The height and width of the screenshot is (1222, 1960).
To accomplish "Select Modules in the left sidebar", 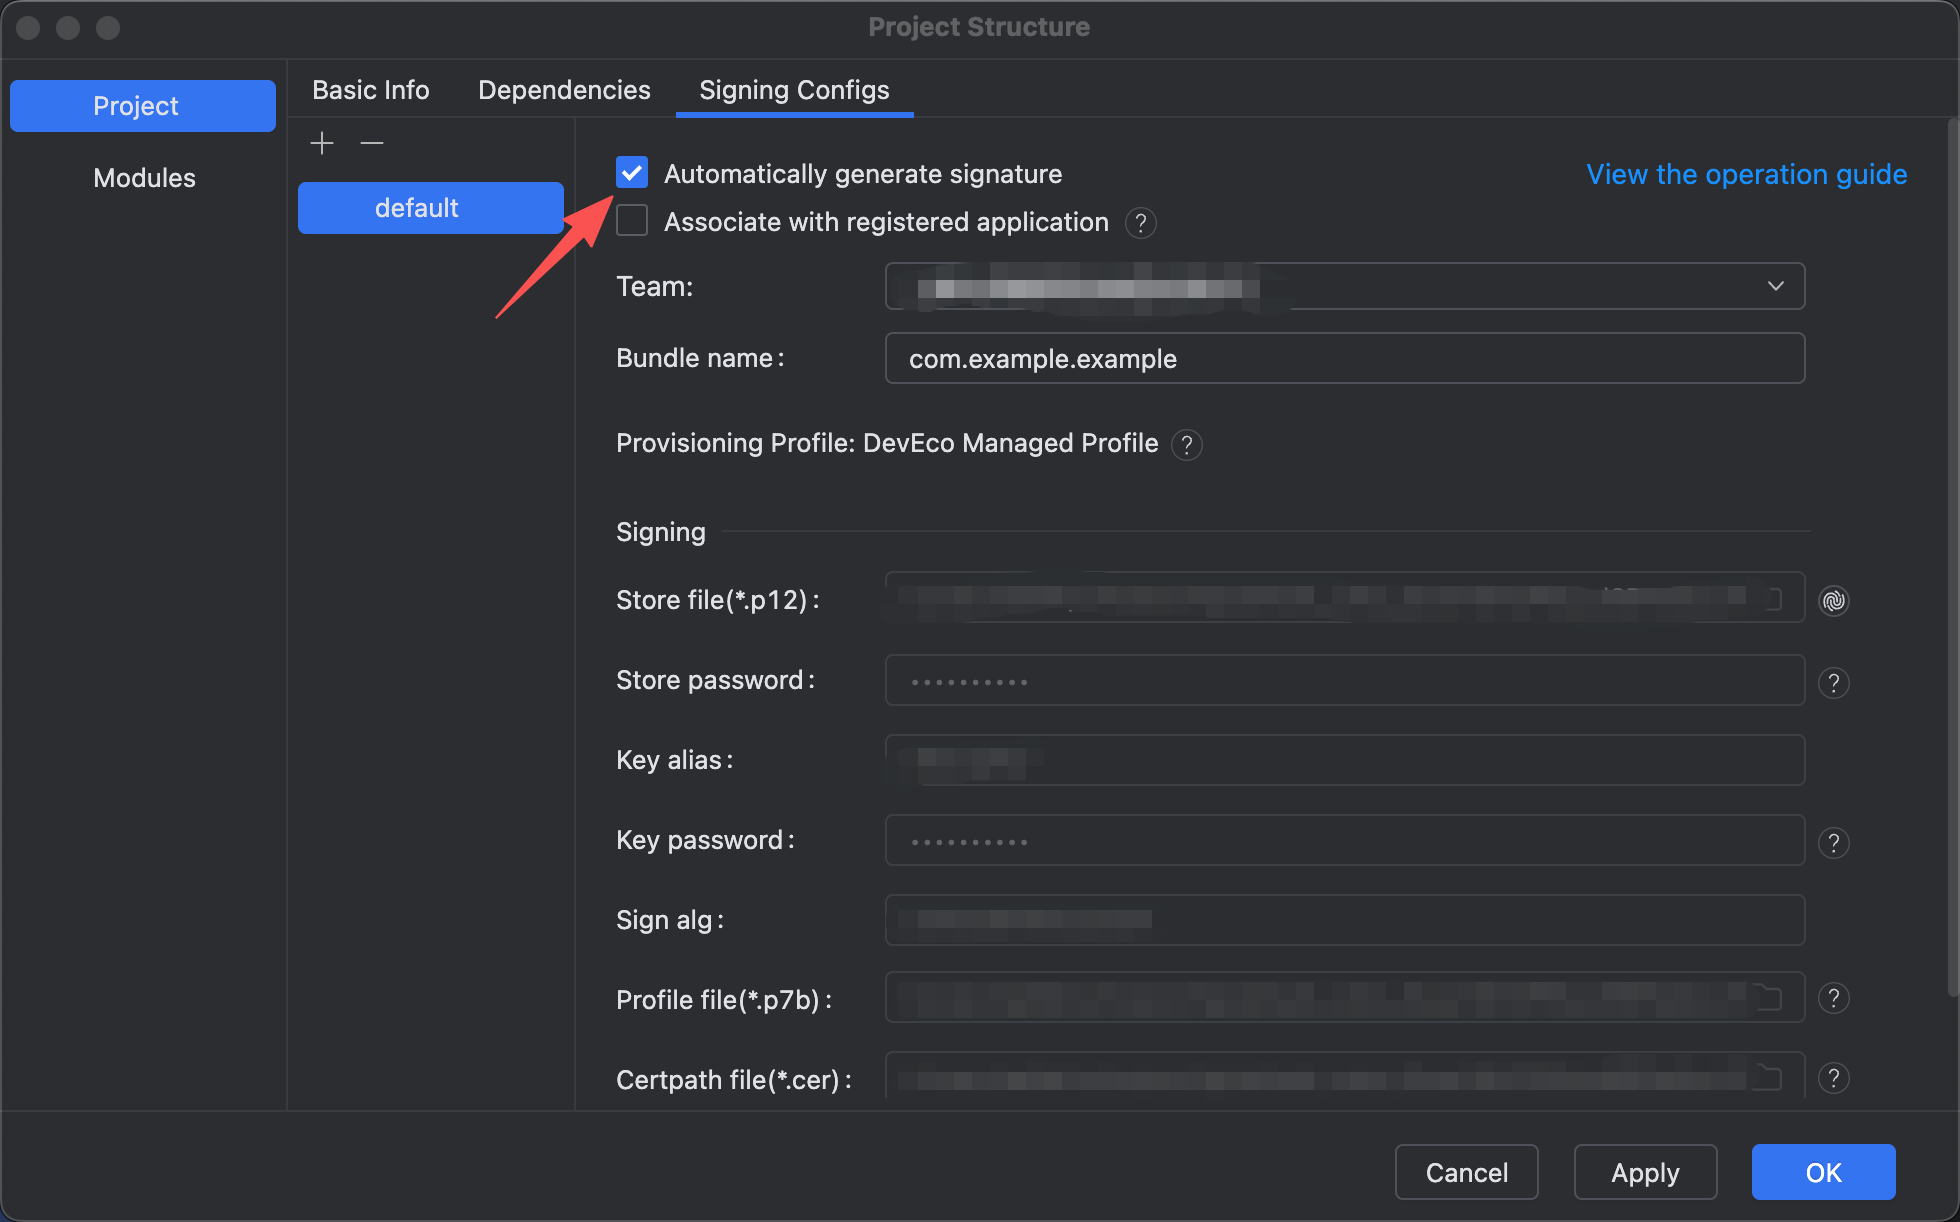I will pos(144,178).
